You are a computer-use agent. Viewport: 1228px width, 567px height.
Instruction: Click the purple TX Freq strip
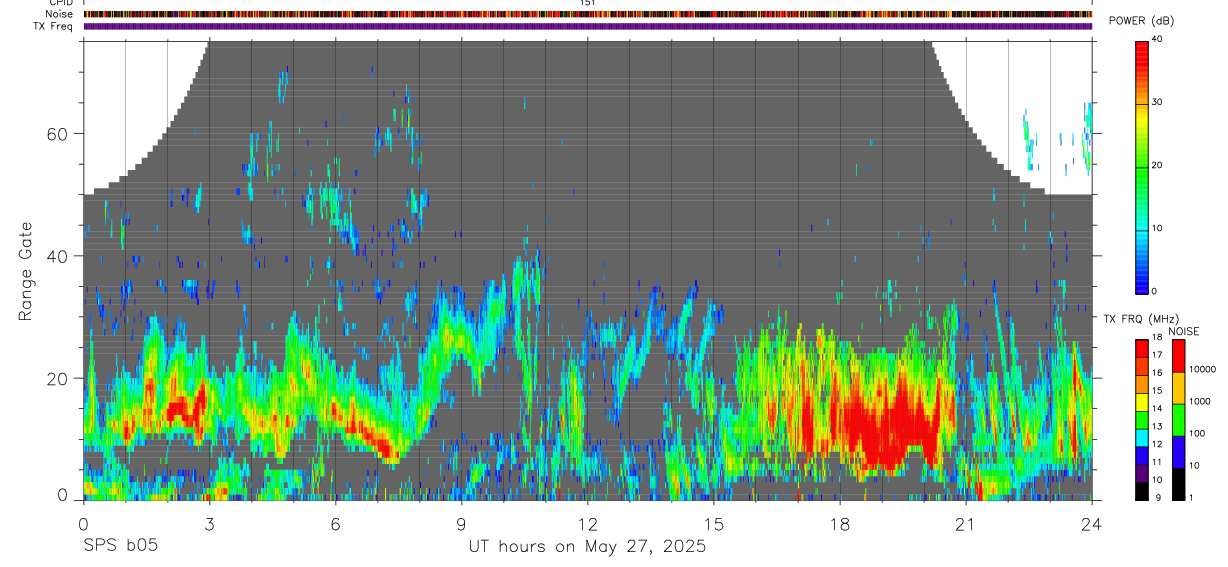point(588,26)
